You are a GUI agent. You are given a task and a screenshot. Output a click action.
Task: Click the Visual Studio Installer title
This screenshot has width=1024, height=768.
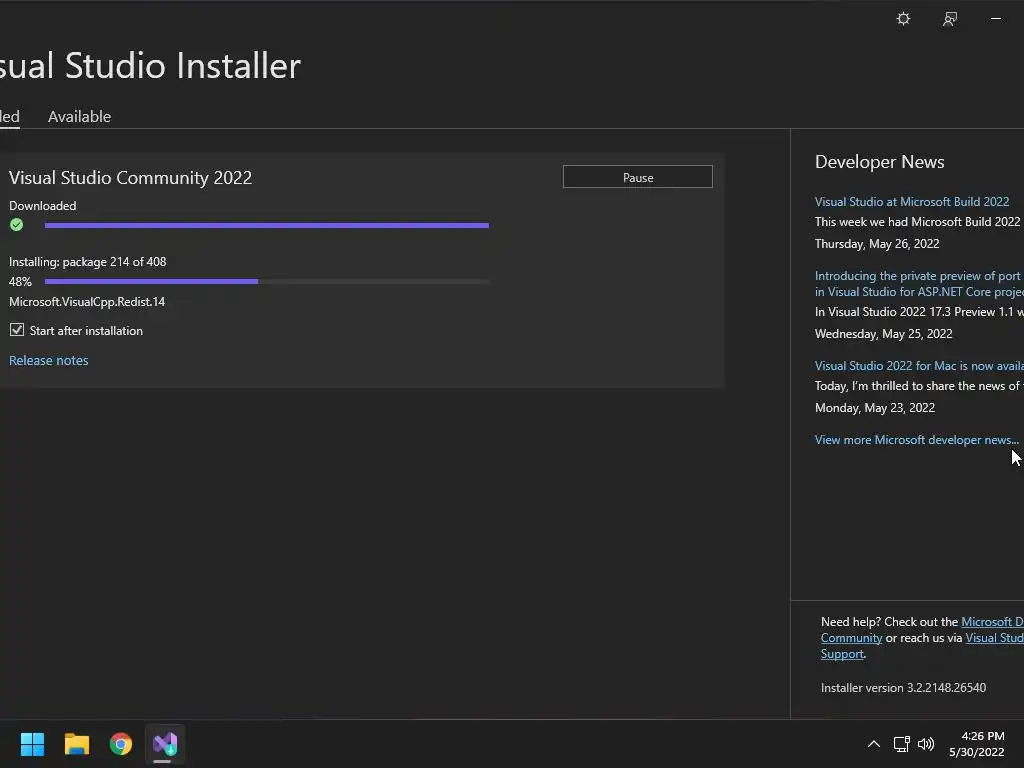(x=150, y=65)
